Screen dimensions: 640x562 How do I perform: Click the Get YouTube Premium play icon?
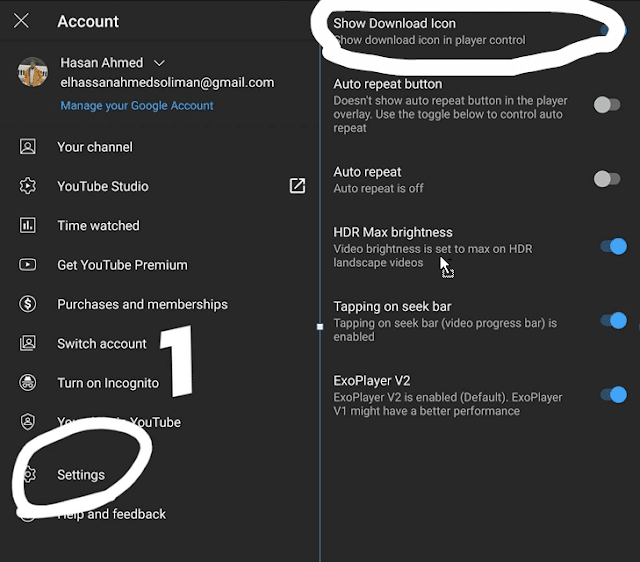(28, 264)
